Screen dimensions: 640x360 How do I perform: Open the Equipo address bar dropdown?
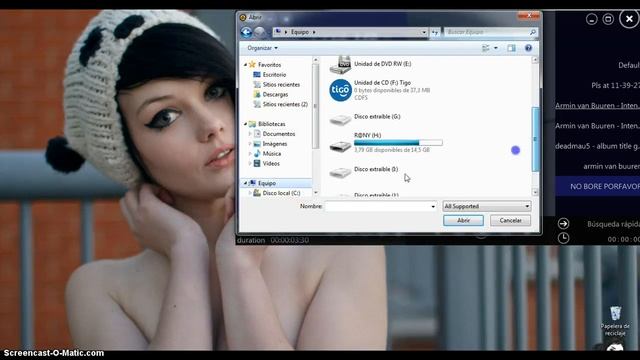point(424,32)
